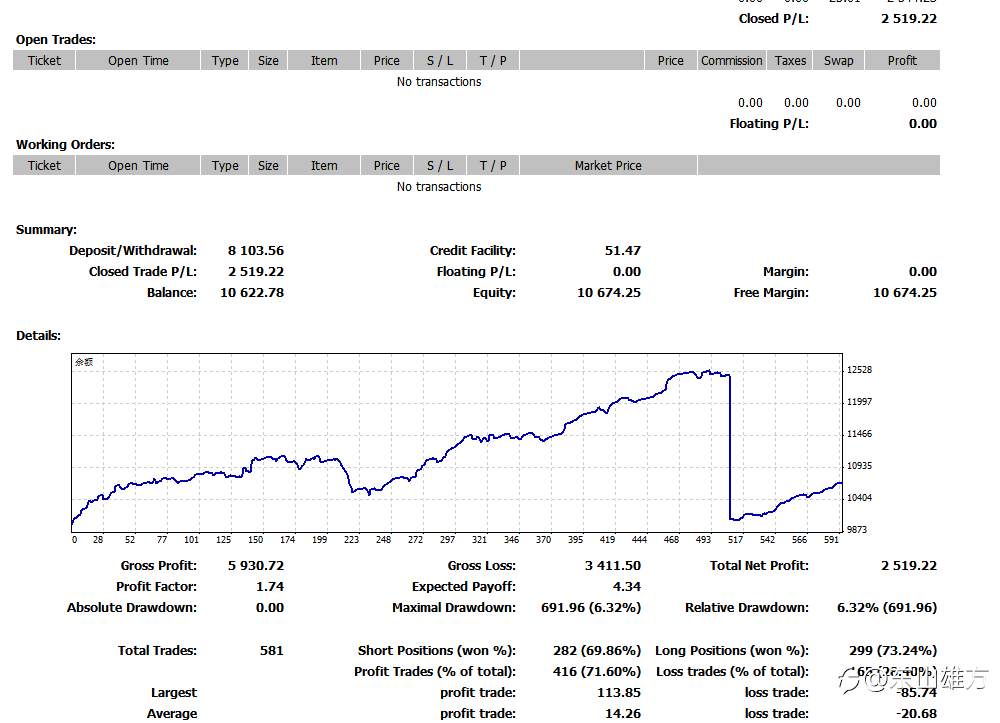1000x723 pixels.
Task: Click the Gross Loss value 3 411.50
Action: click(613, 566)
